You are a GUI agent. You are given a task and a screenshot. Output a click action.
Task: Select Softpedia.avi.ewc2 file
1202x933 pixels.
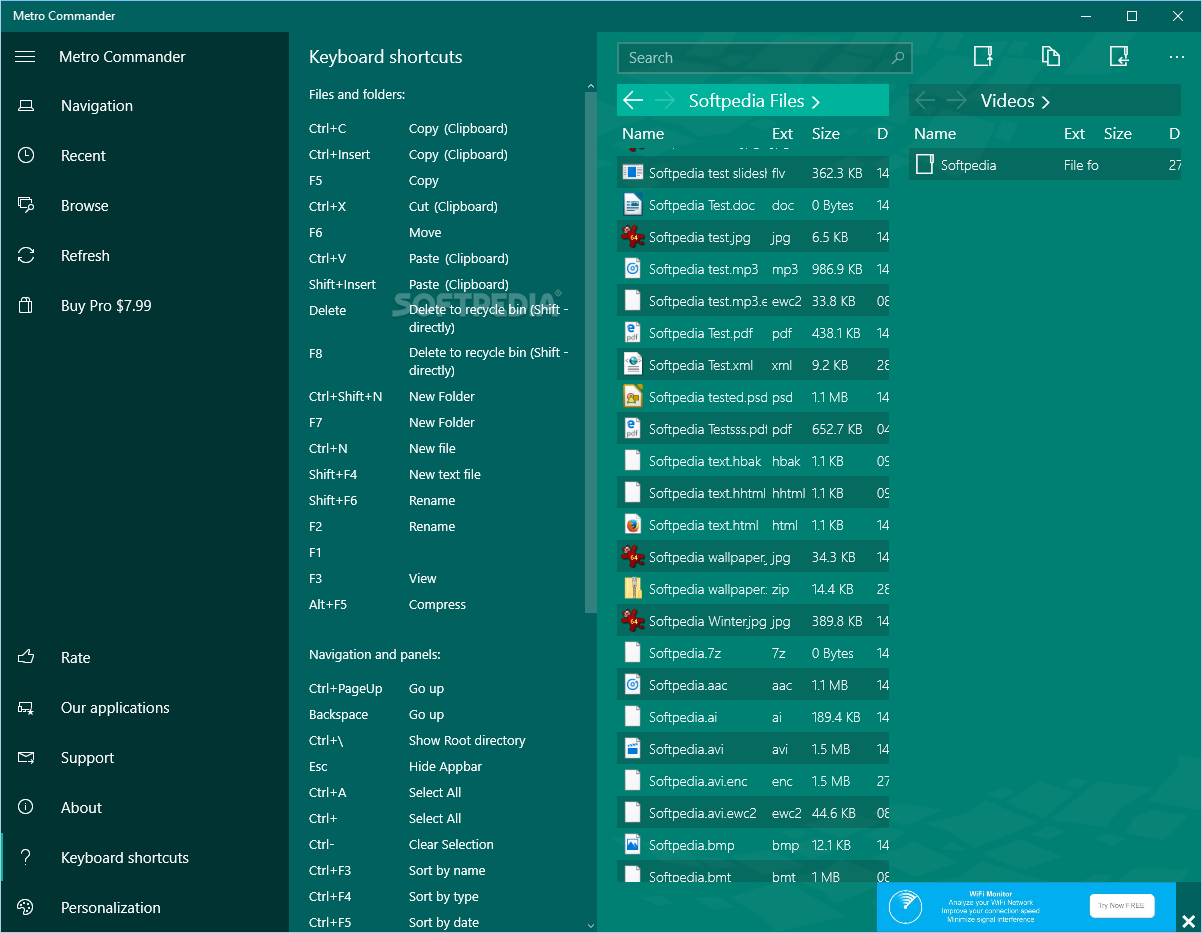point(753,813)
